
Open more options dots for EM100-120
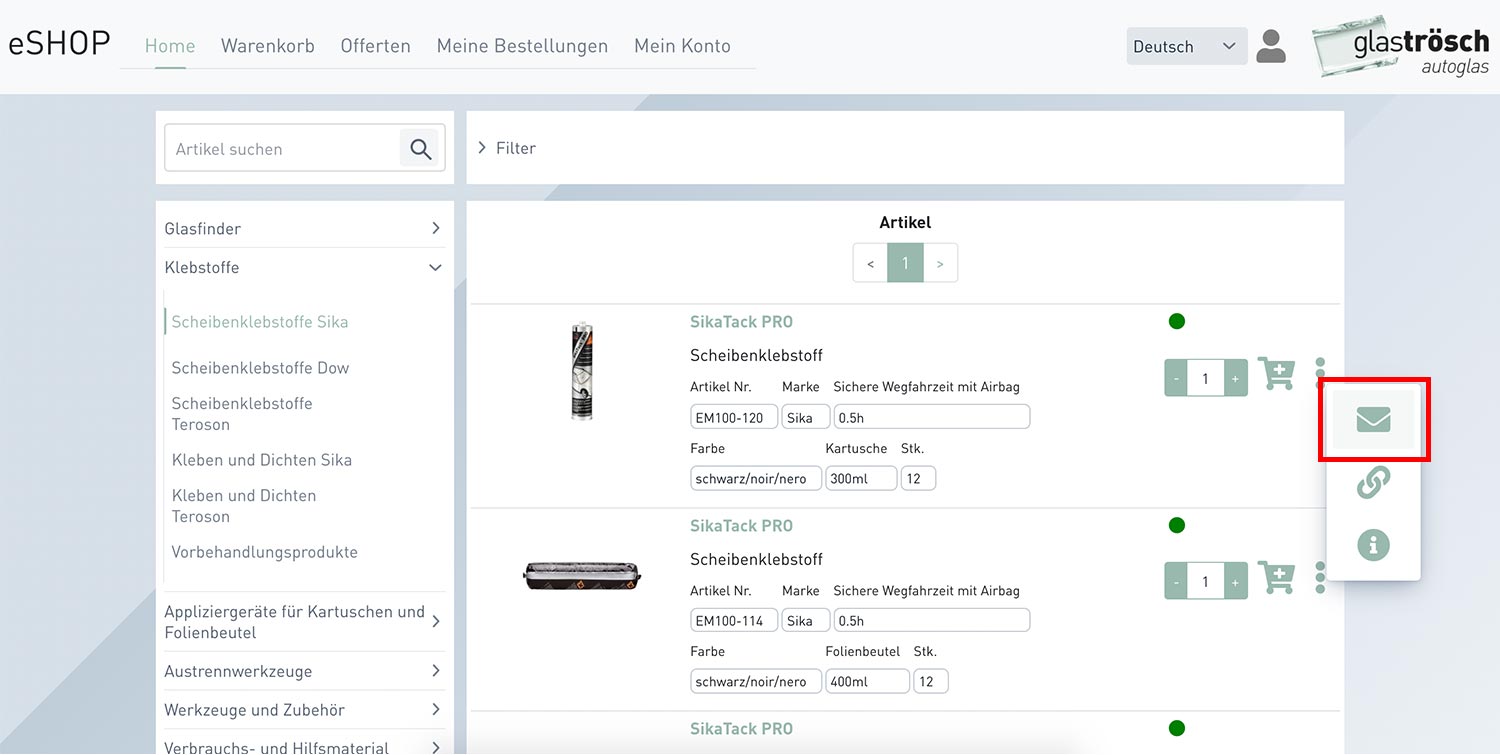tap(1321, 374)
